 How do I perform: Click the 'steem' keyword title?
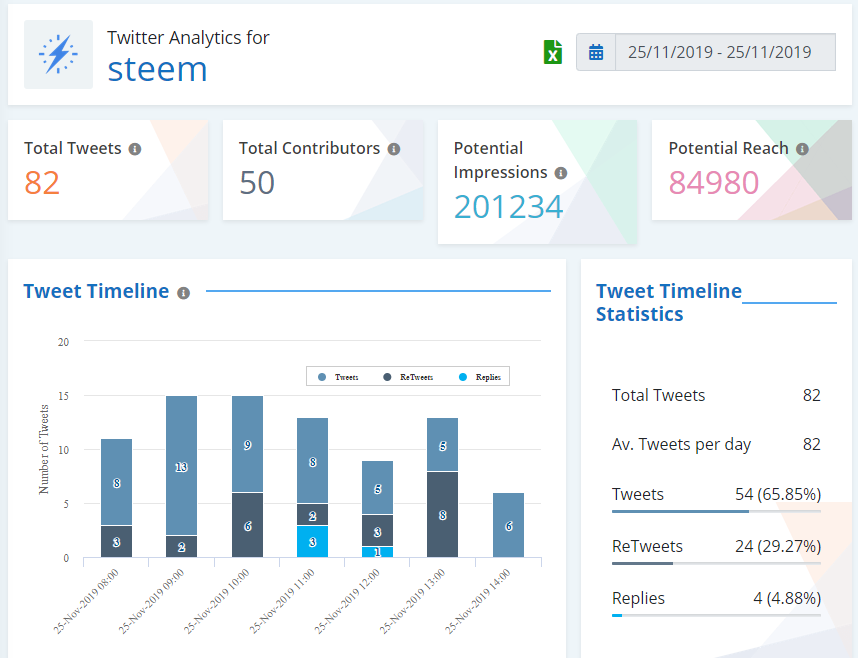point(157,70)
